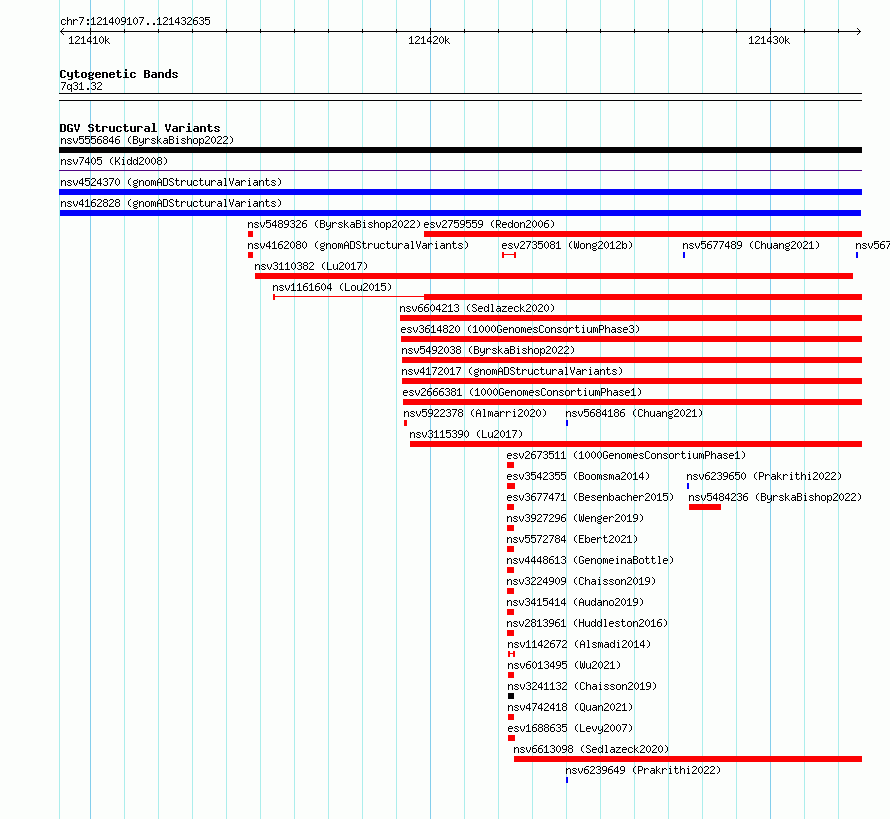Viewport: 890px width, 819px height.
Task: Open nsv6239649 (Prakrithi2022) label
Action: [643, 770]
